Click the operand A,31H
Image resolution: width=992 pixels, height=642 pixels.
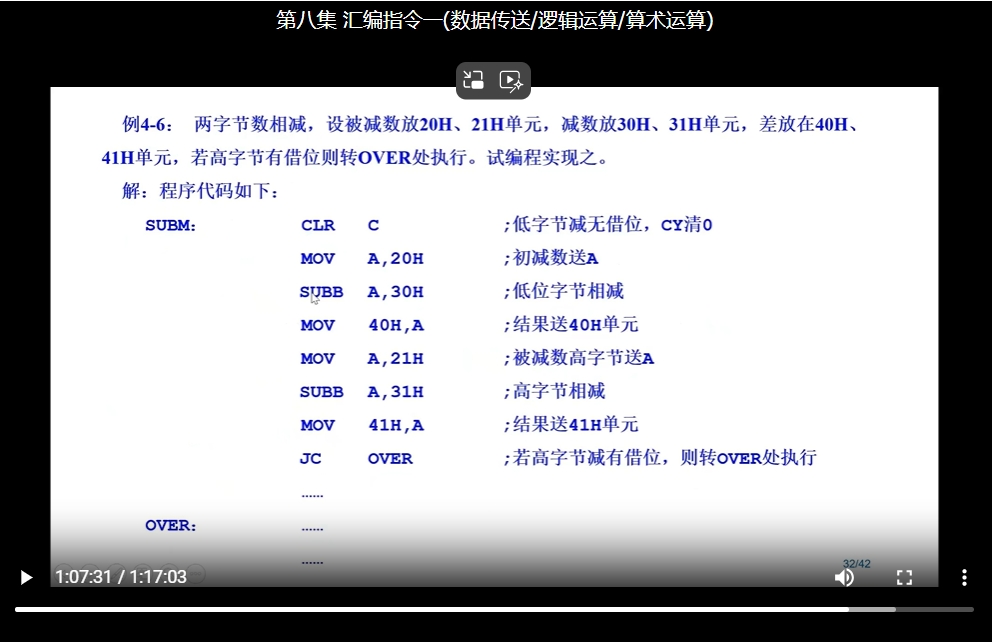coord(395,392)
